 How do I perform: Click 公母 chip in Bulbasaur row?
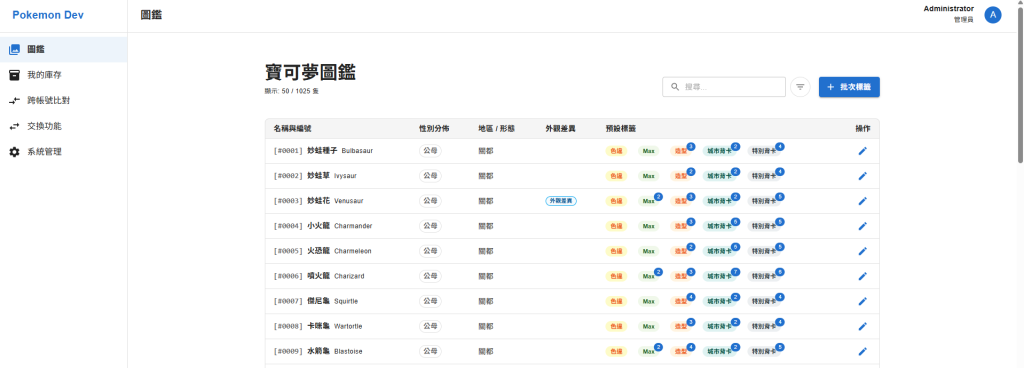[x=430, y=151]
